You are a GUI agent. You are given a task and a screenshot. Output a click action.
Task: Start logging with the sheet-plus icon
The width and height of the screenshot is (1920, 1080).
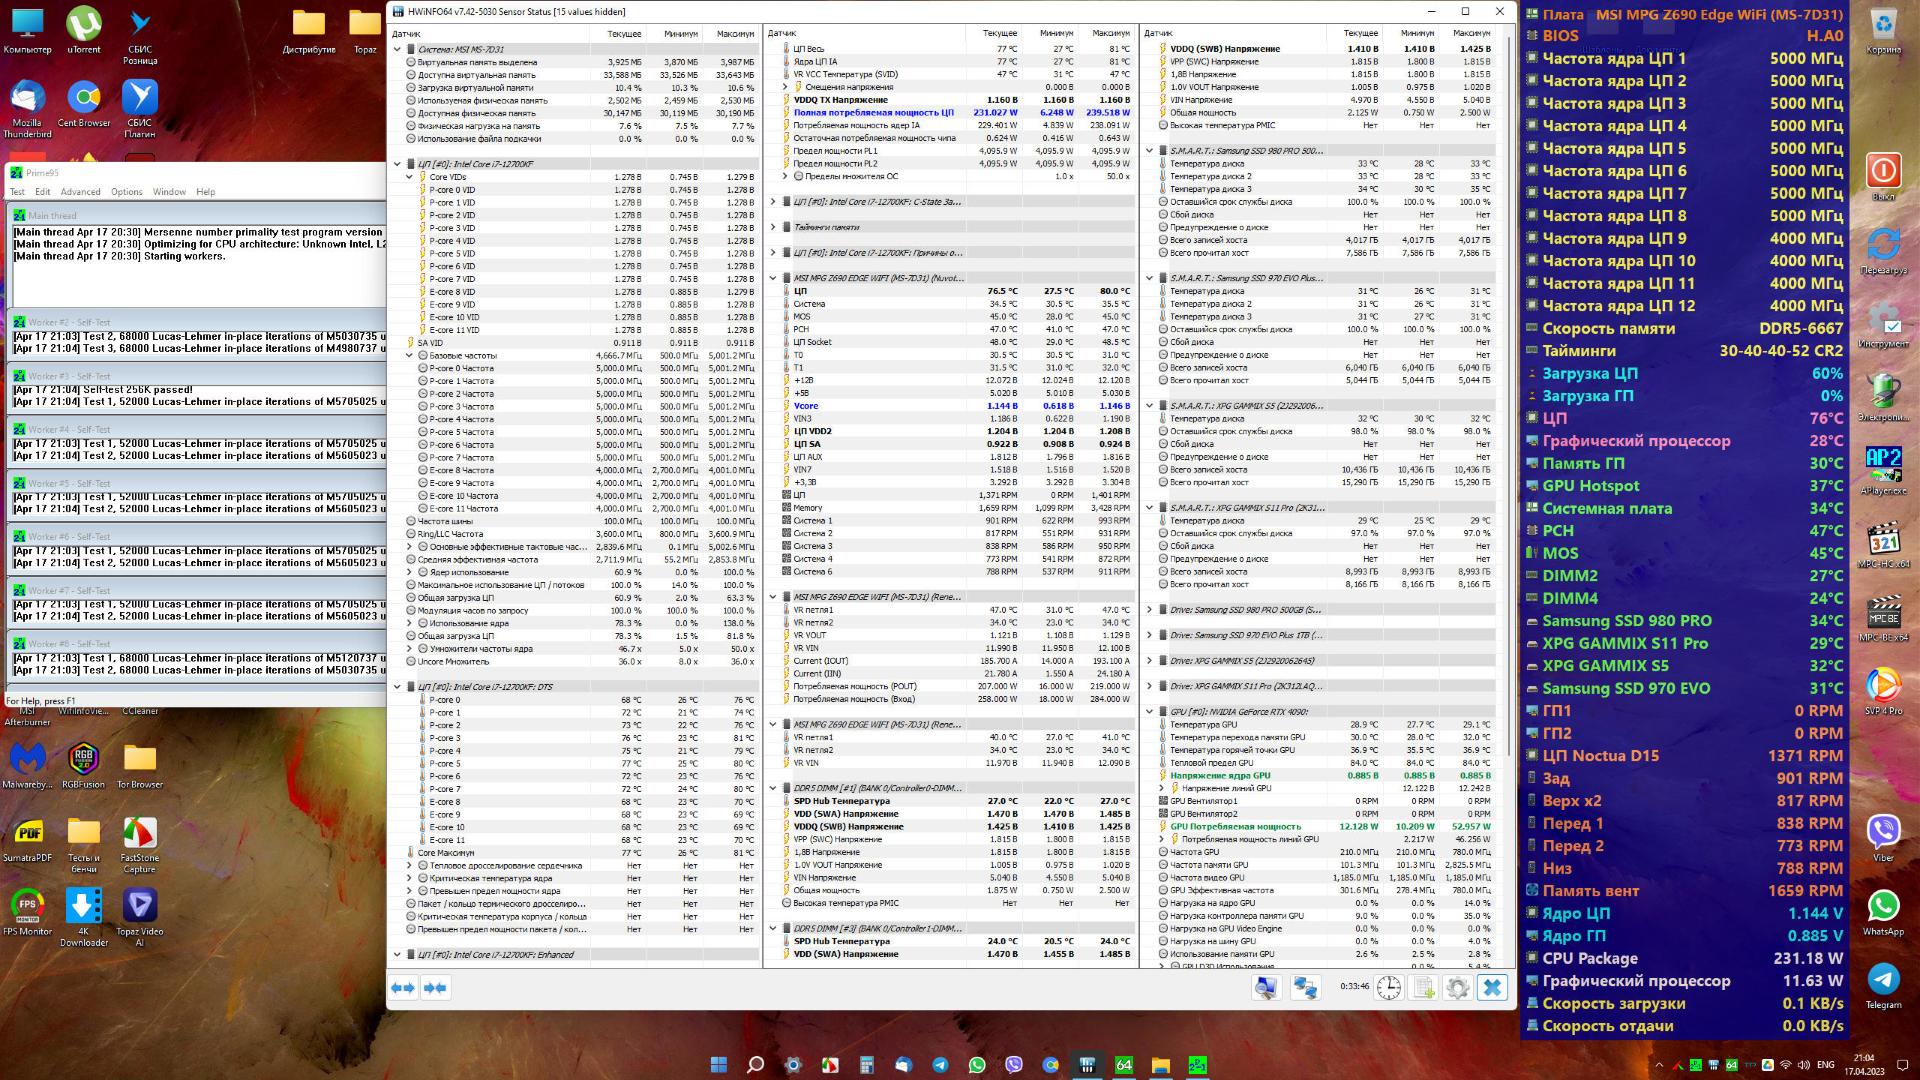coord(1424,988)
